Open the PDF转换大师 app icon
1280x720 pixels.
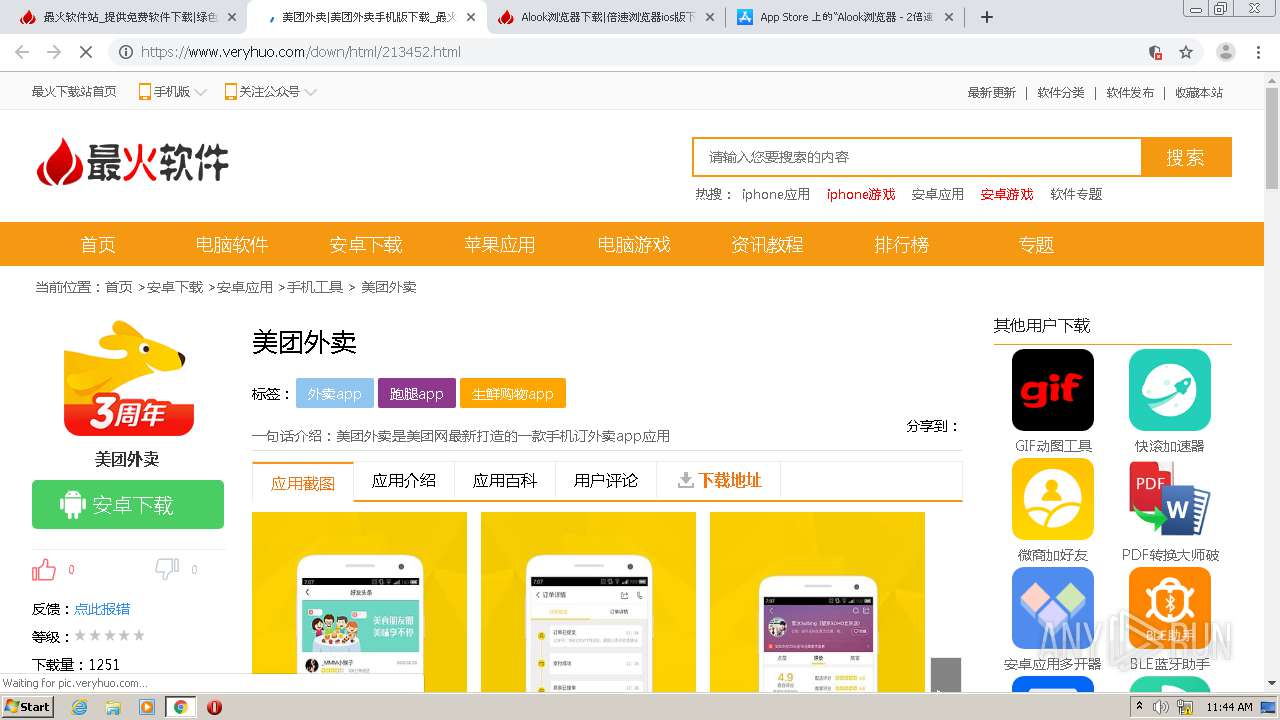coord(1170,499)
